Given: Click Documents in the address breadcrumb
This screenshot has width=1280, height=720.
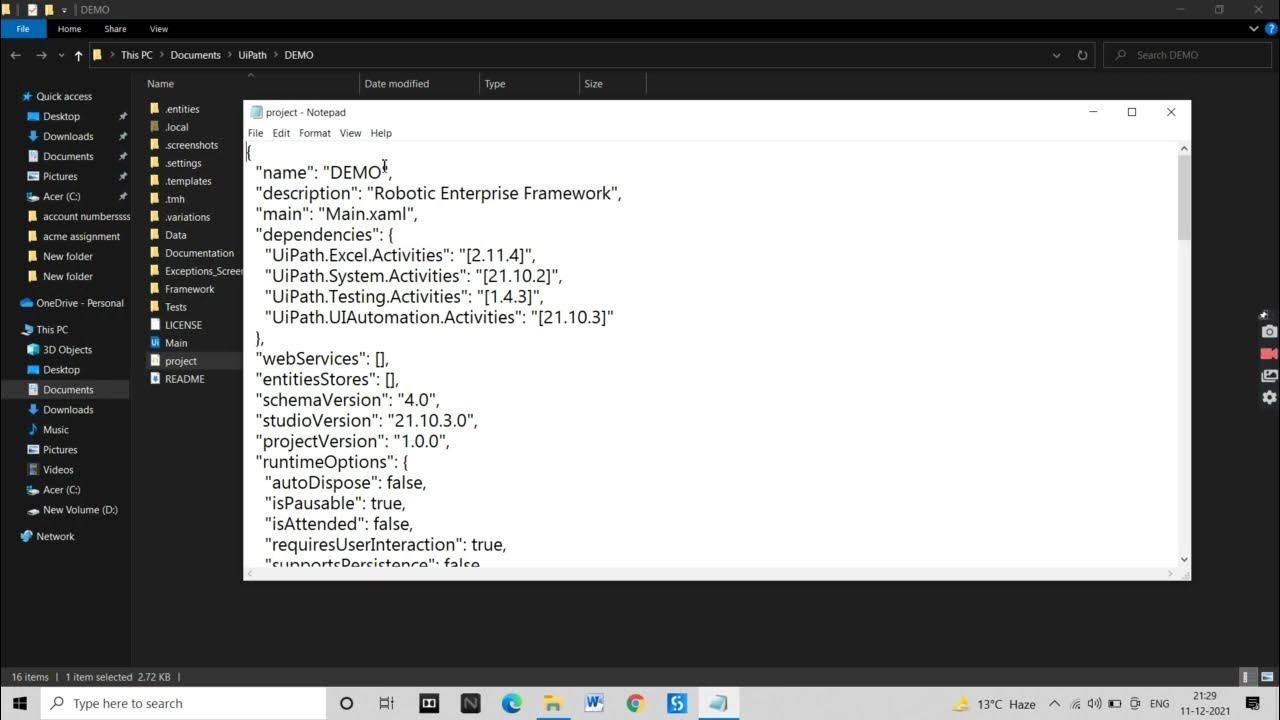Looking at the screenshot, I should [x=195, y=55].
